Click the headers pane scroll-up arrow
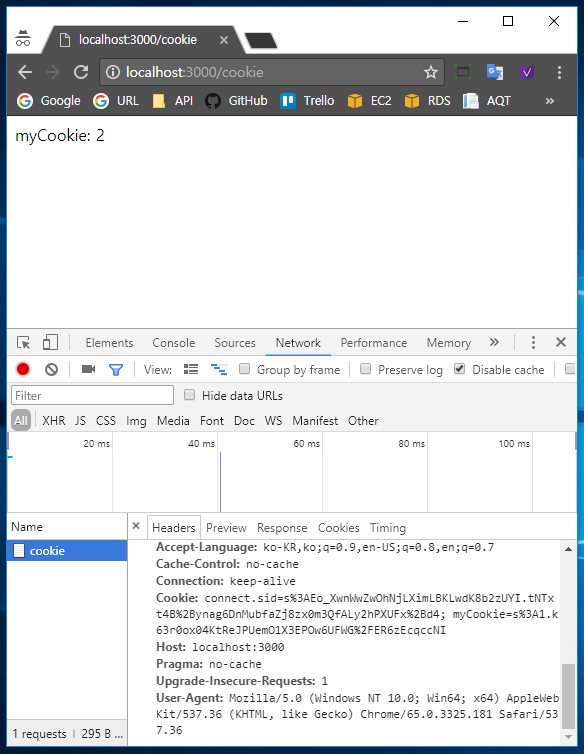The width and height of the screenshot is (584, 754). coord(569,549)
